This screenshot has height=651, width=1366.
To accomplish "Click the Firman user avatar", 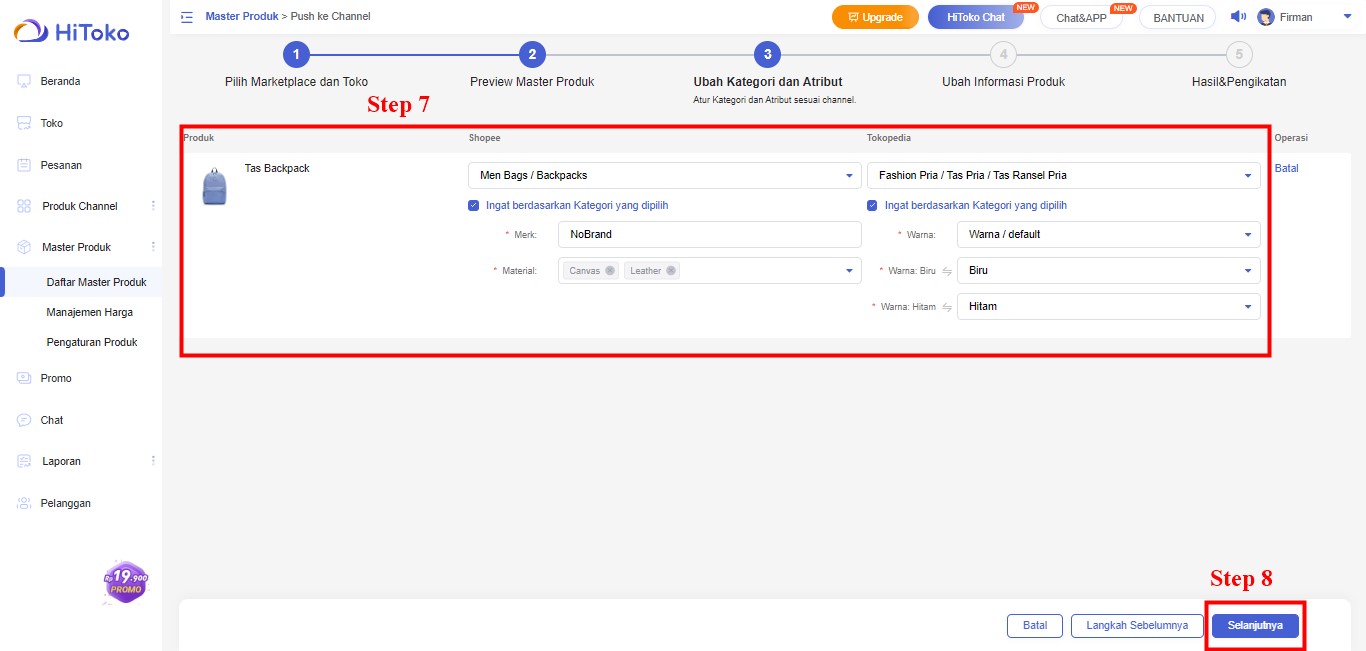I will tap(1266, 17).
